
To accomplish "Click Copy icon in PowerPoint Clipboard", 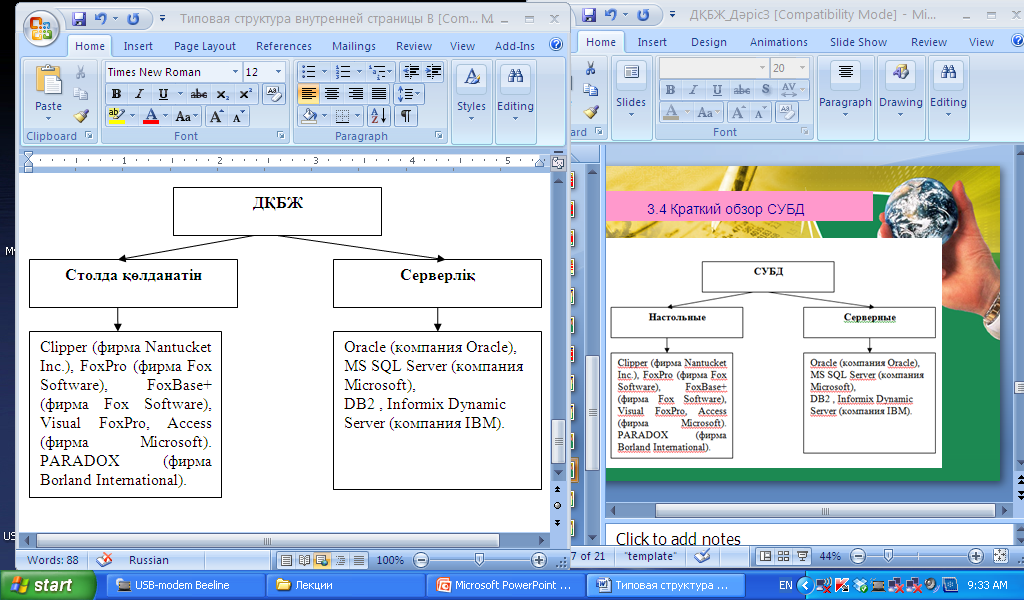I will pos(590,89).
